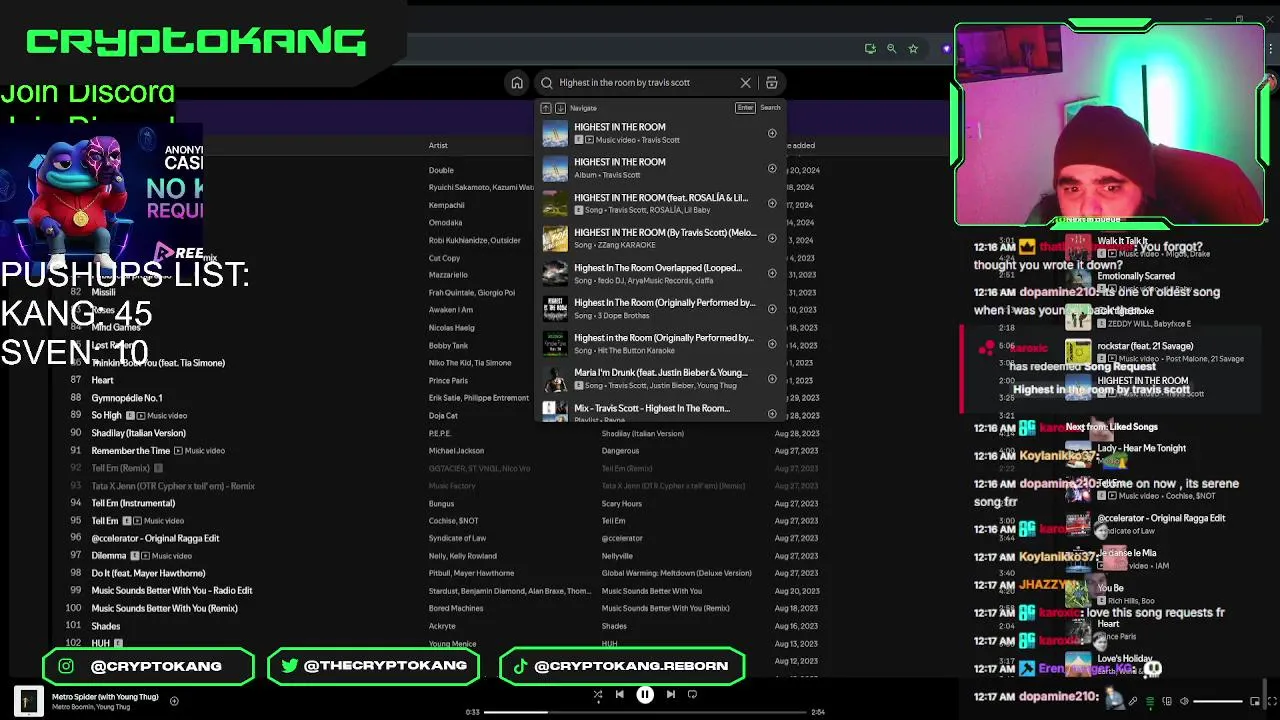
Task: Go to the Home page icon
Action: click(517, 83)
